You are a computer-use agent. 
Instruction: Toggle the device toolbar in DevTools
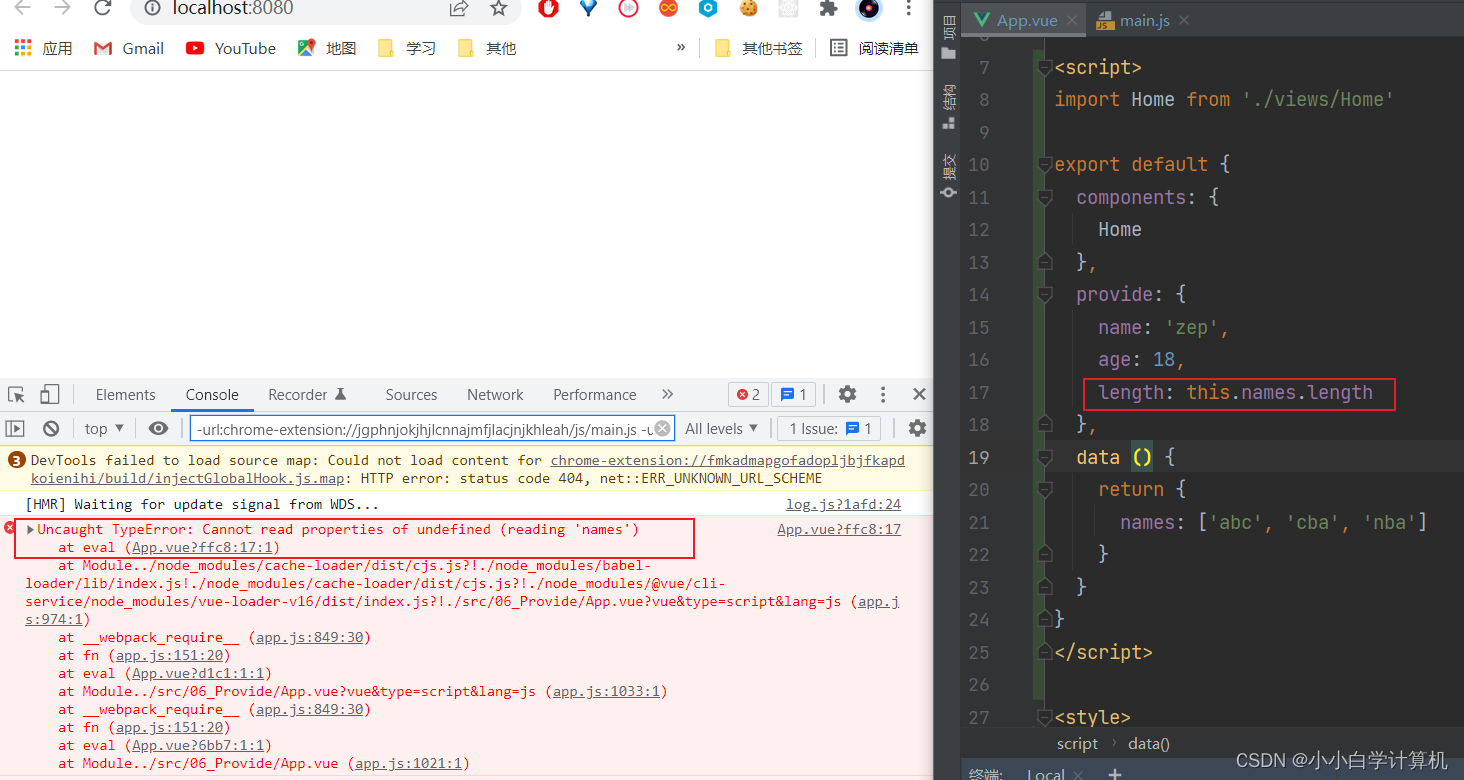point(50,395)
